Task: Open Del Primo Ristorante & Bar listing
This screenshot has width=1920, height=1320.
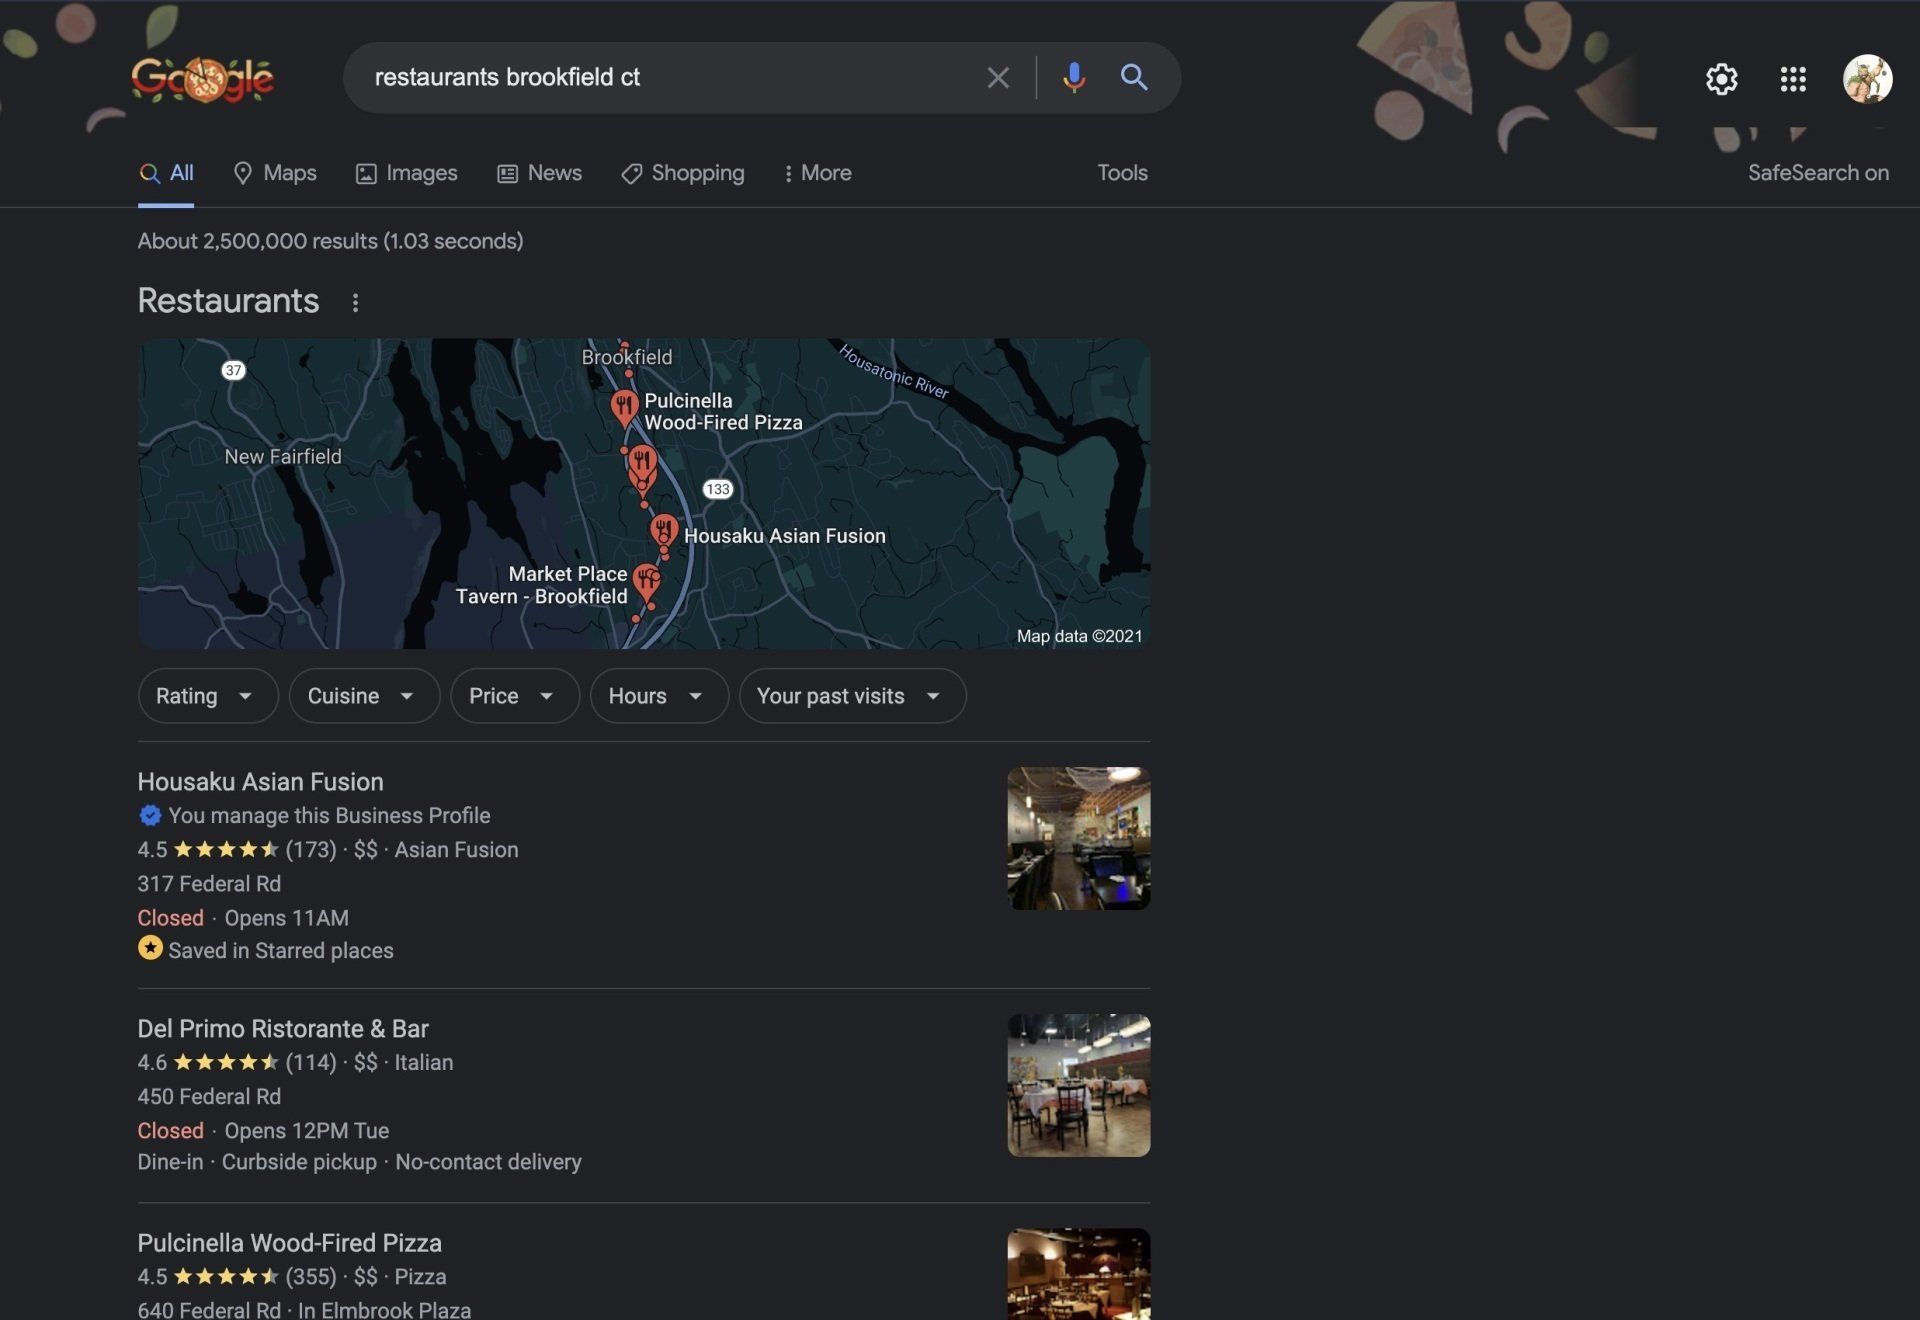Action: pos(283,1028)
